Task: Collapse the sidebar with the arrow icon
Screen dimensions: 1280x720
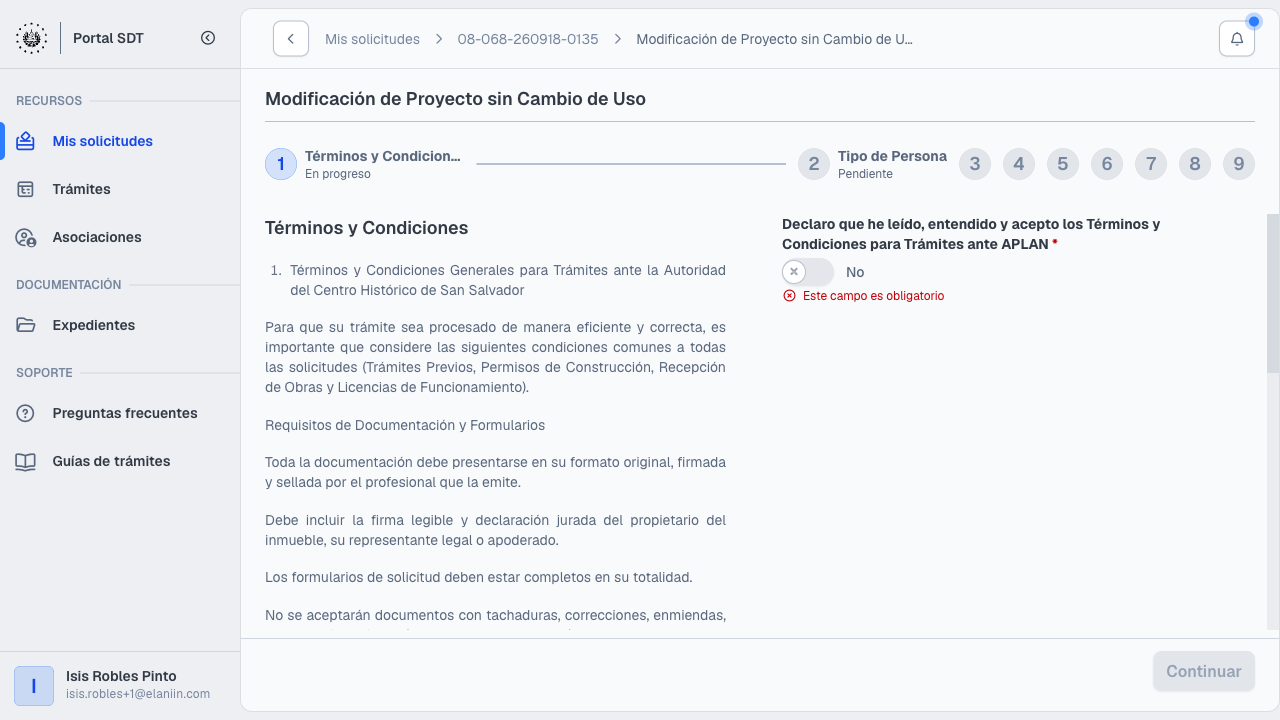Action: pos(208,38)
